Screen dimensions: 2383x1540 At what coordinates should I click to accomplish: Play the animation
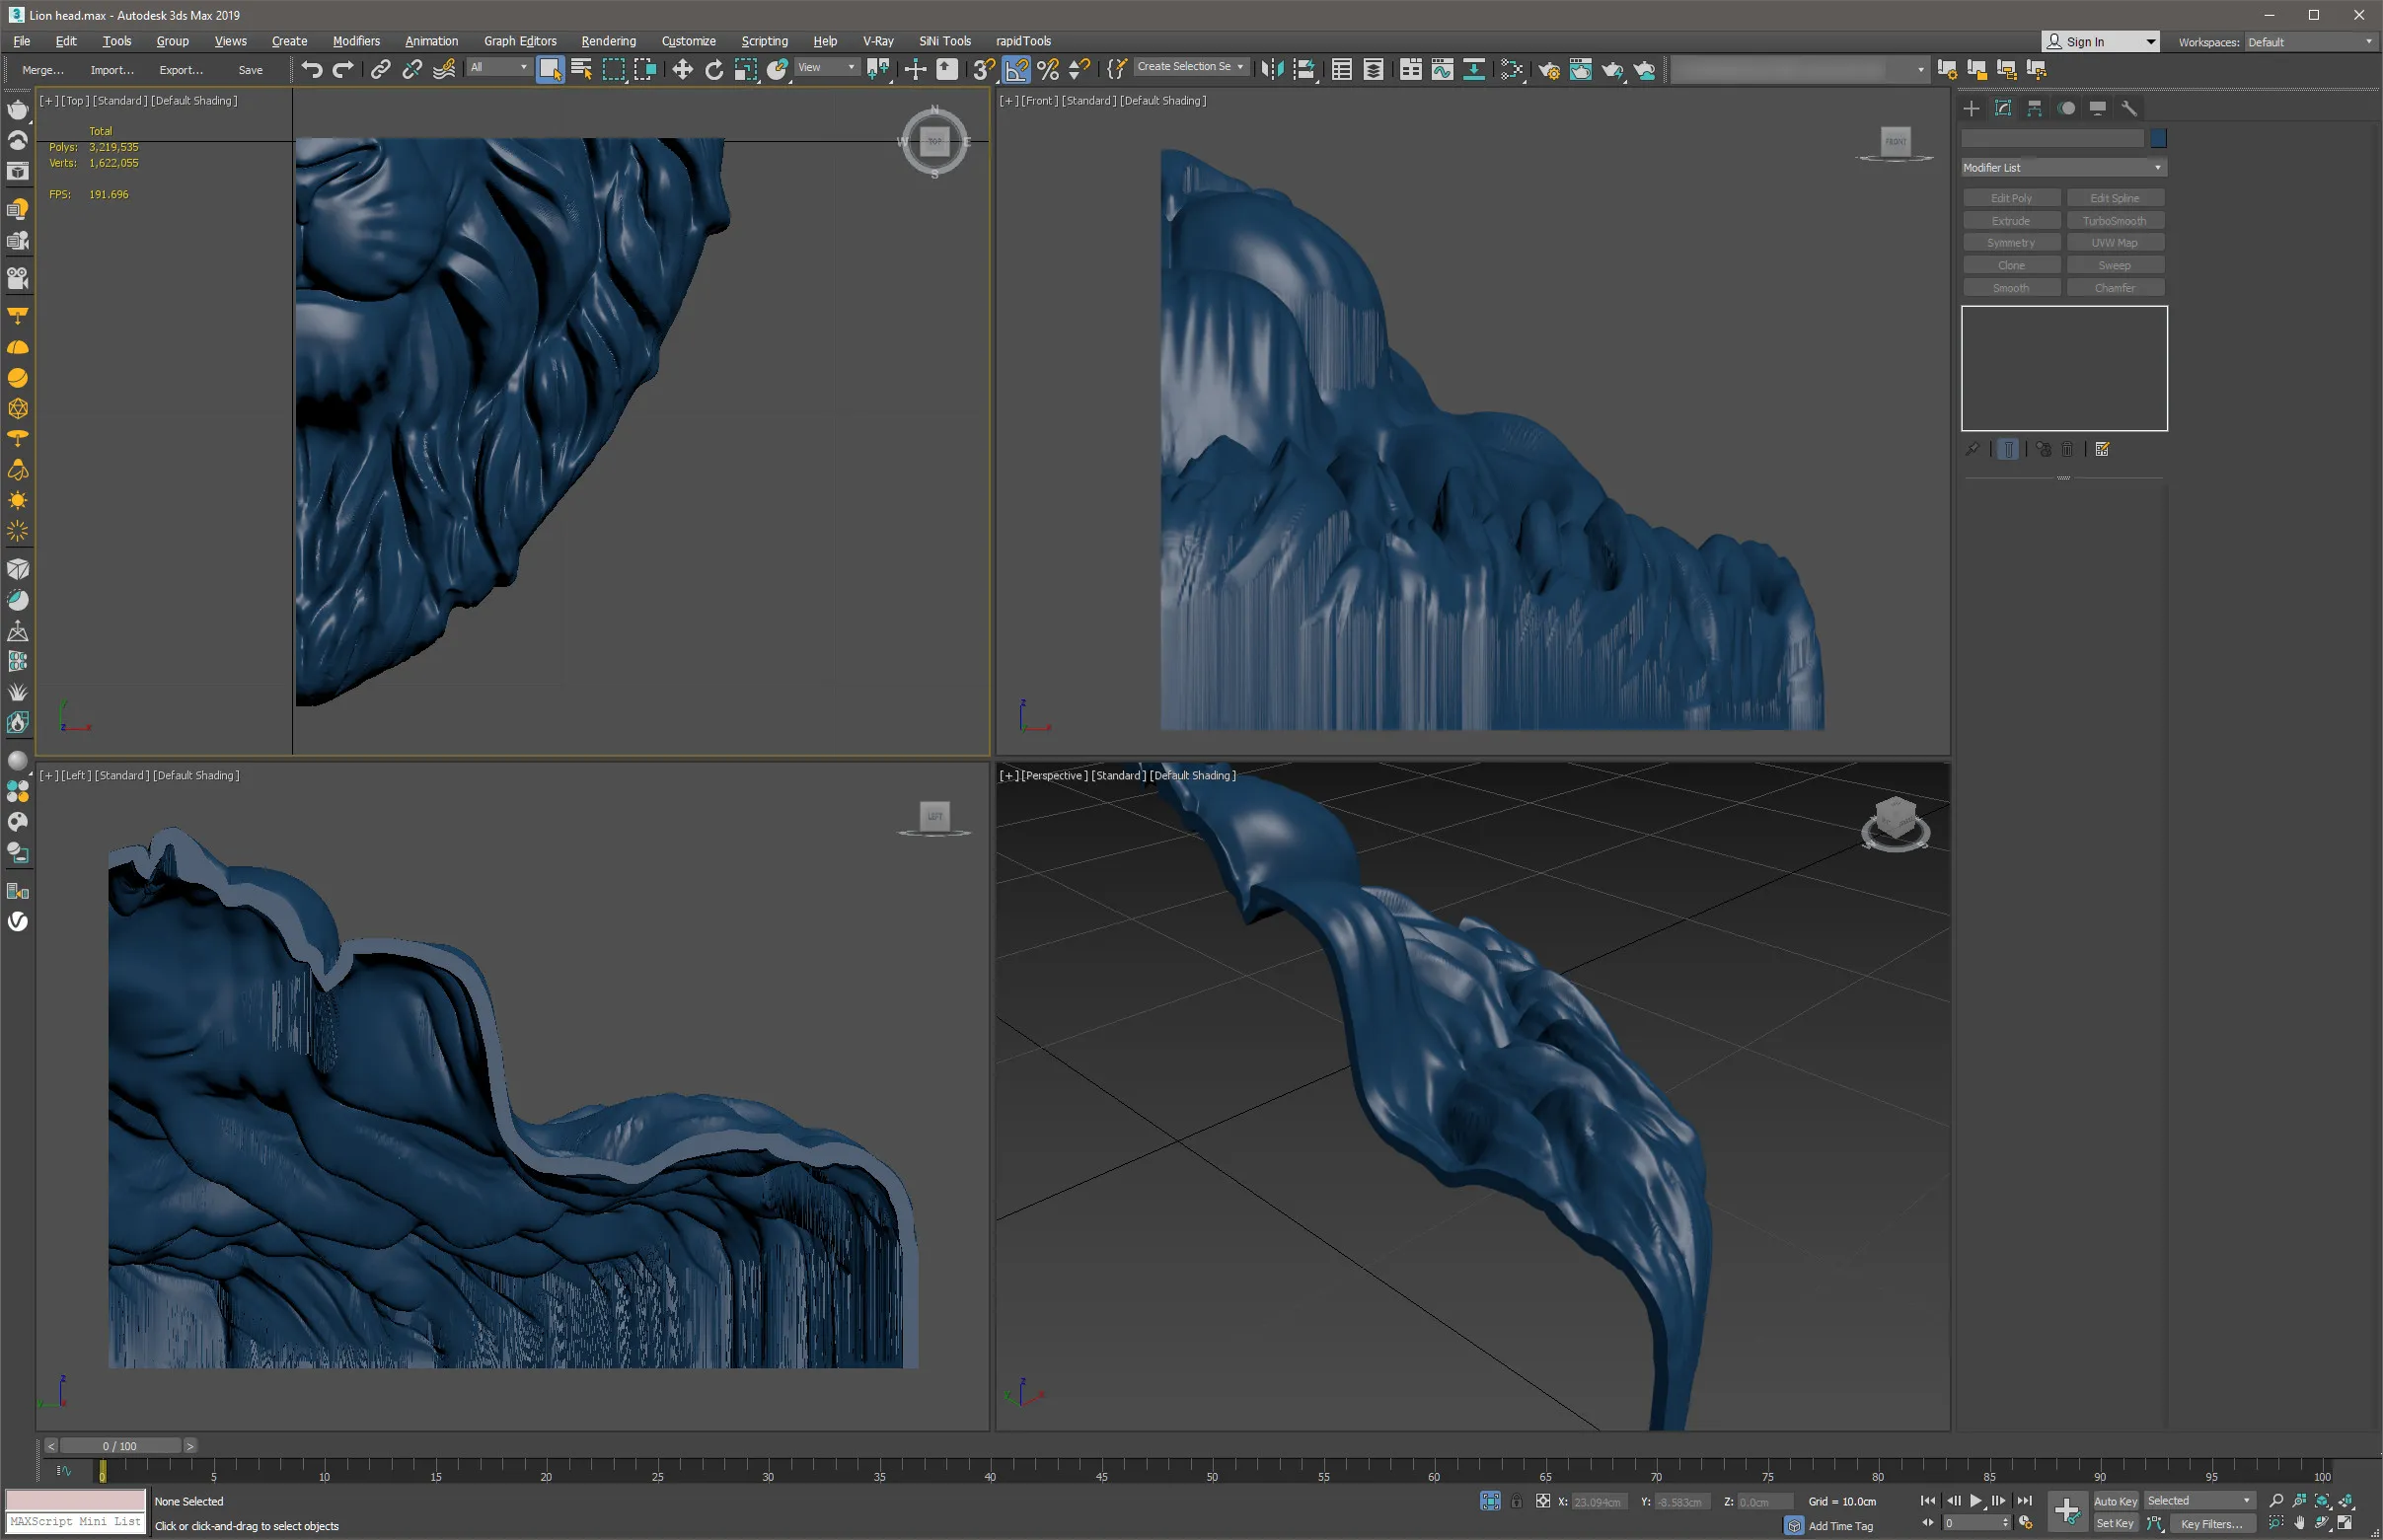pos(1975,1500)
